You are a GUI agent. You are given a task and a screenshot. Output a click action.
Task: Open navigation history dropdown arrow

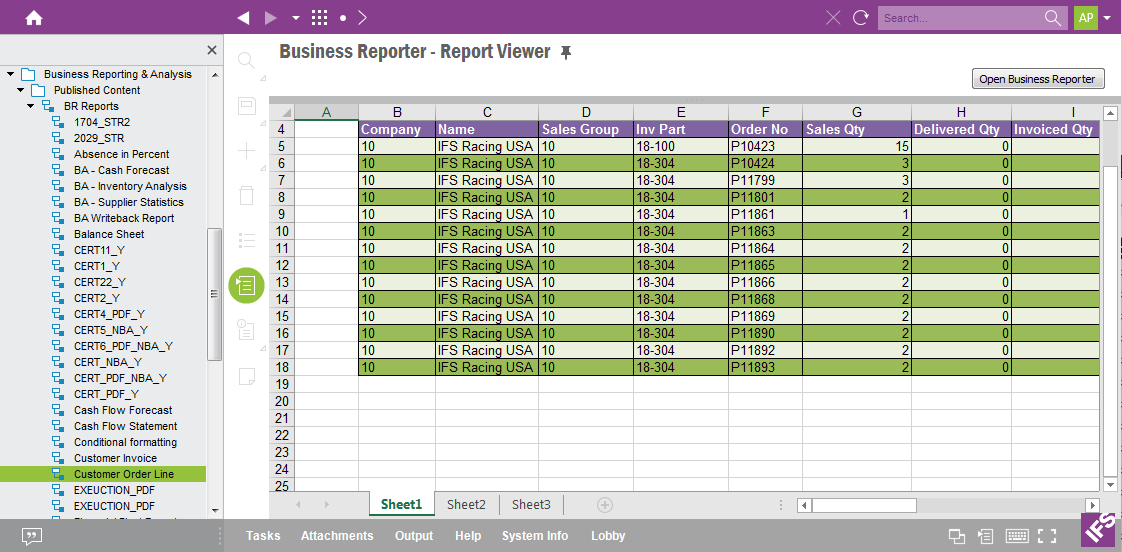tap(296, 19)
